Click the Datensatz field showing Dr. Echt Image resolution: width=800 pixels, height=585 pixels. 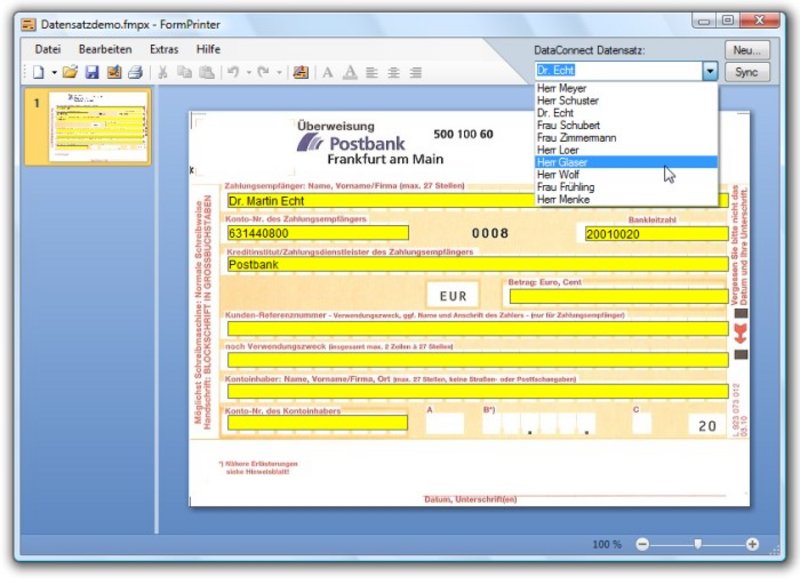[618, 71]
